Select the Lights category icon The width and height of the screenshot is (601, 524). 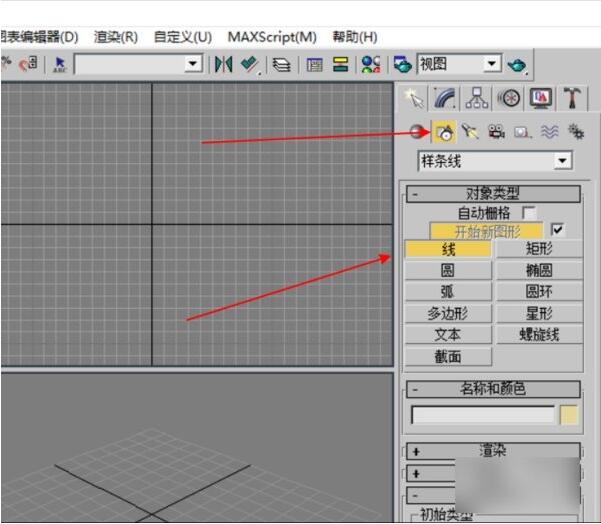coord(471,131)
